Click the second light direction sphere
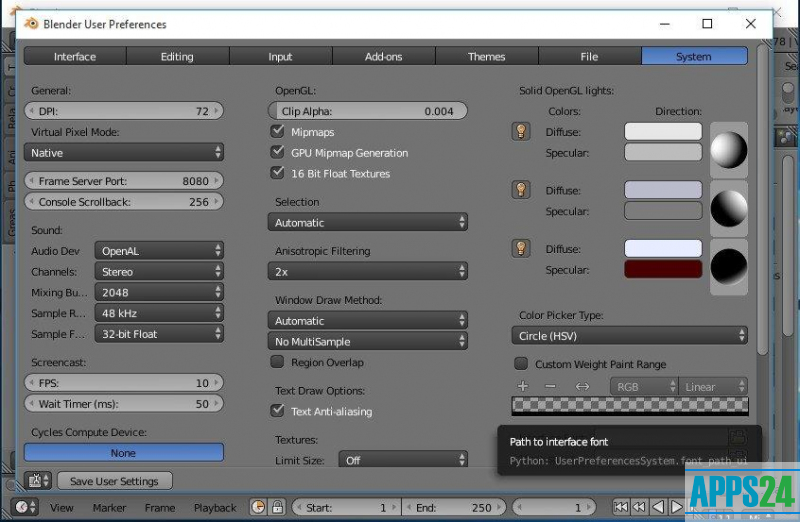Viewport: 800px width, 522px height. pos(729,208)
